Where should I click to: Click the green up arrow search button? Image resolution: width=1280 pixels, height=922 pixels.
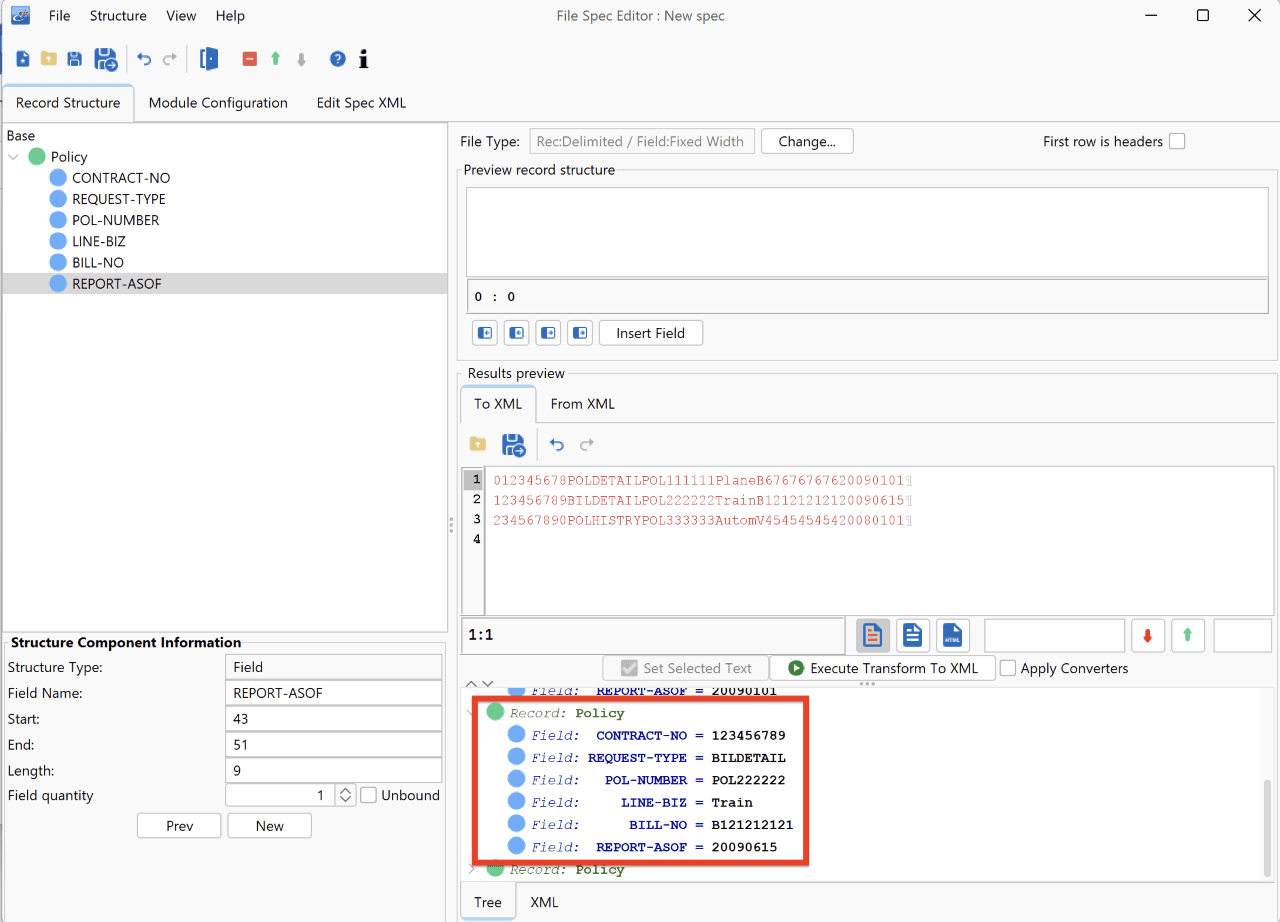pos(1188,635)
